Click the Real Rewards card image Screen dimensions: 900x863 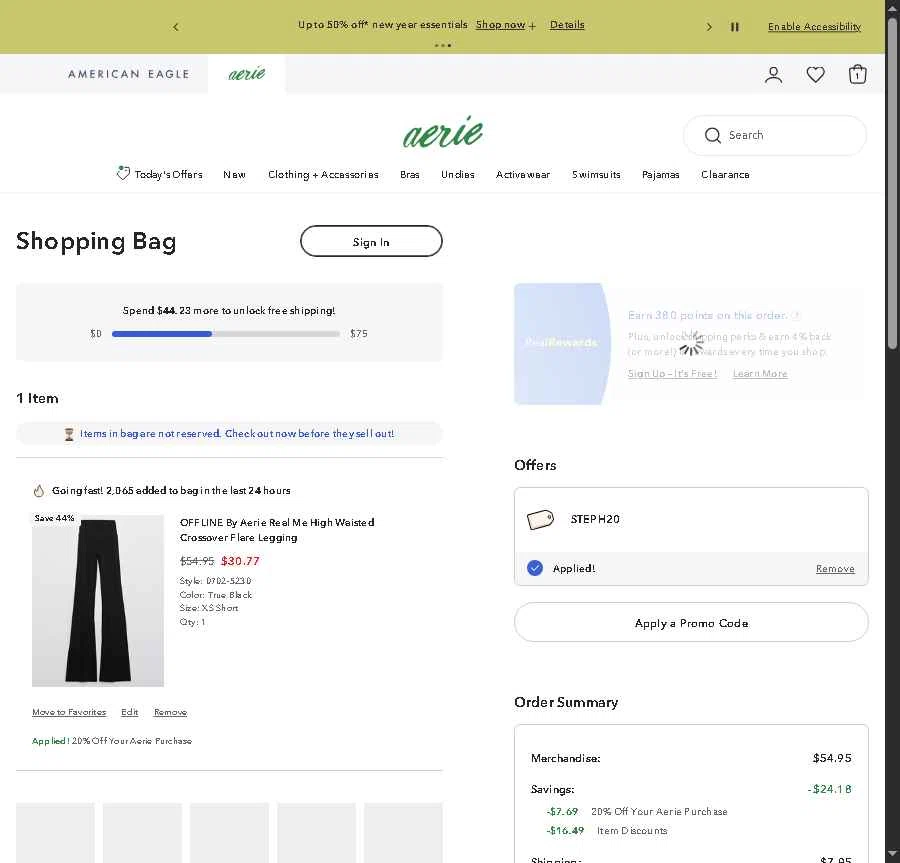point(561,344)
